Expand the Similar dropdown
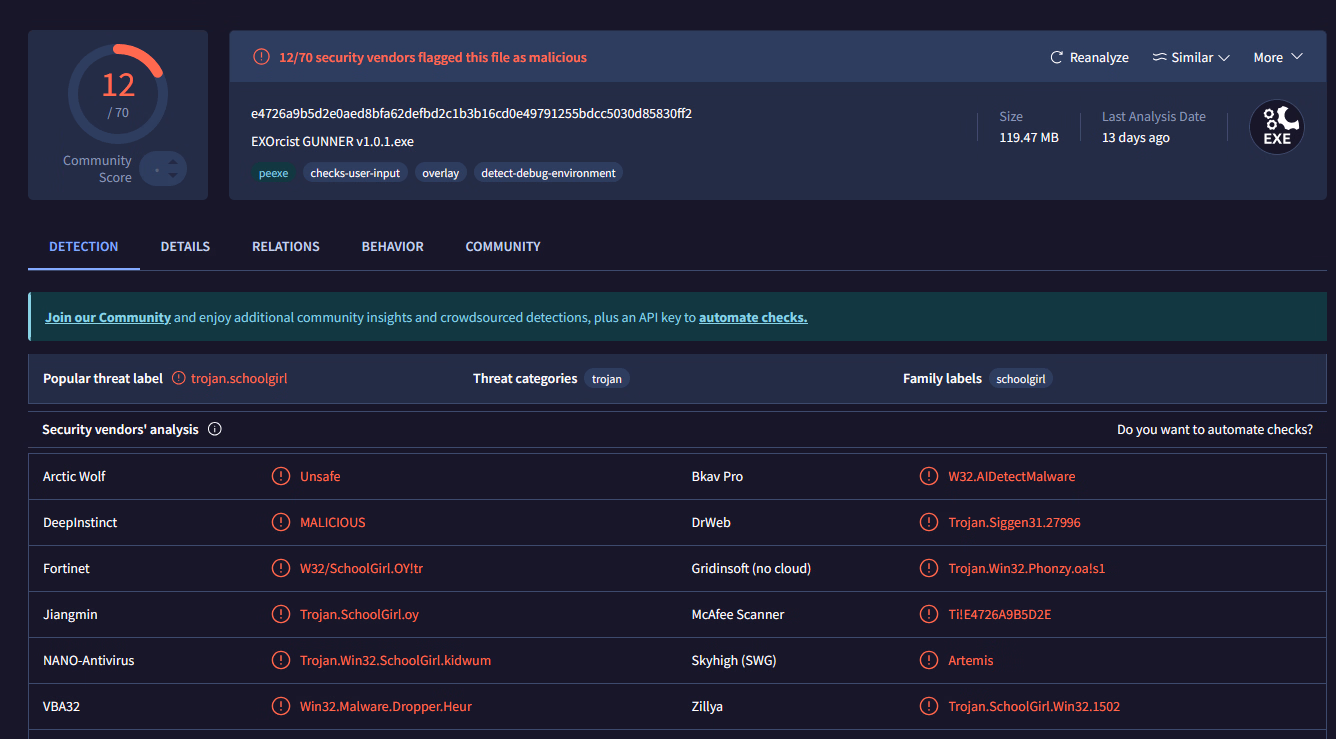 [1223, 58]
